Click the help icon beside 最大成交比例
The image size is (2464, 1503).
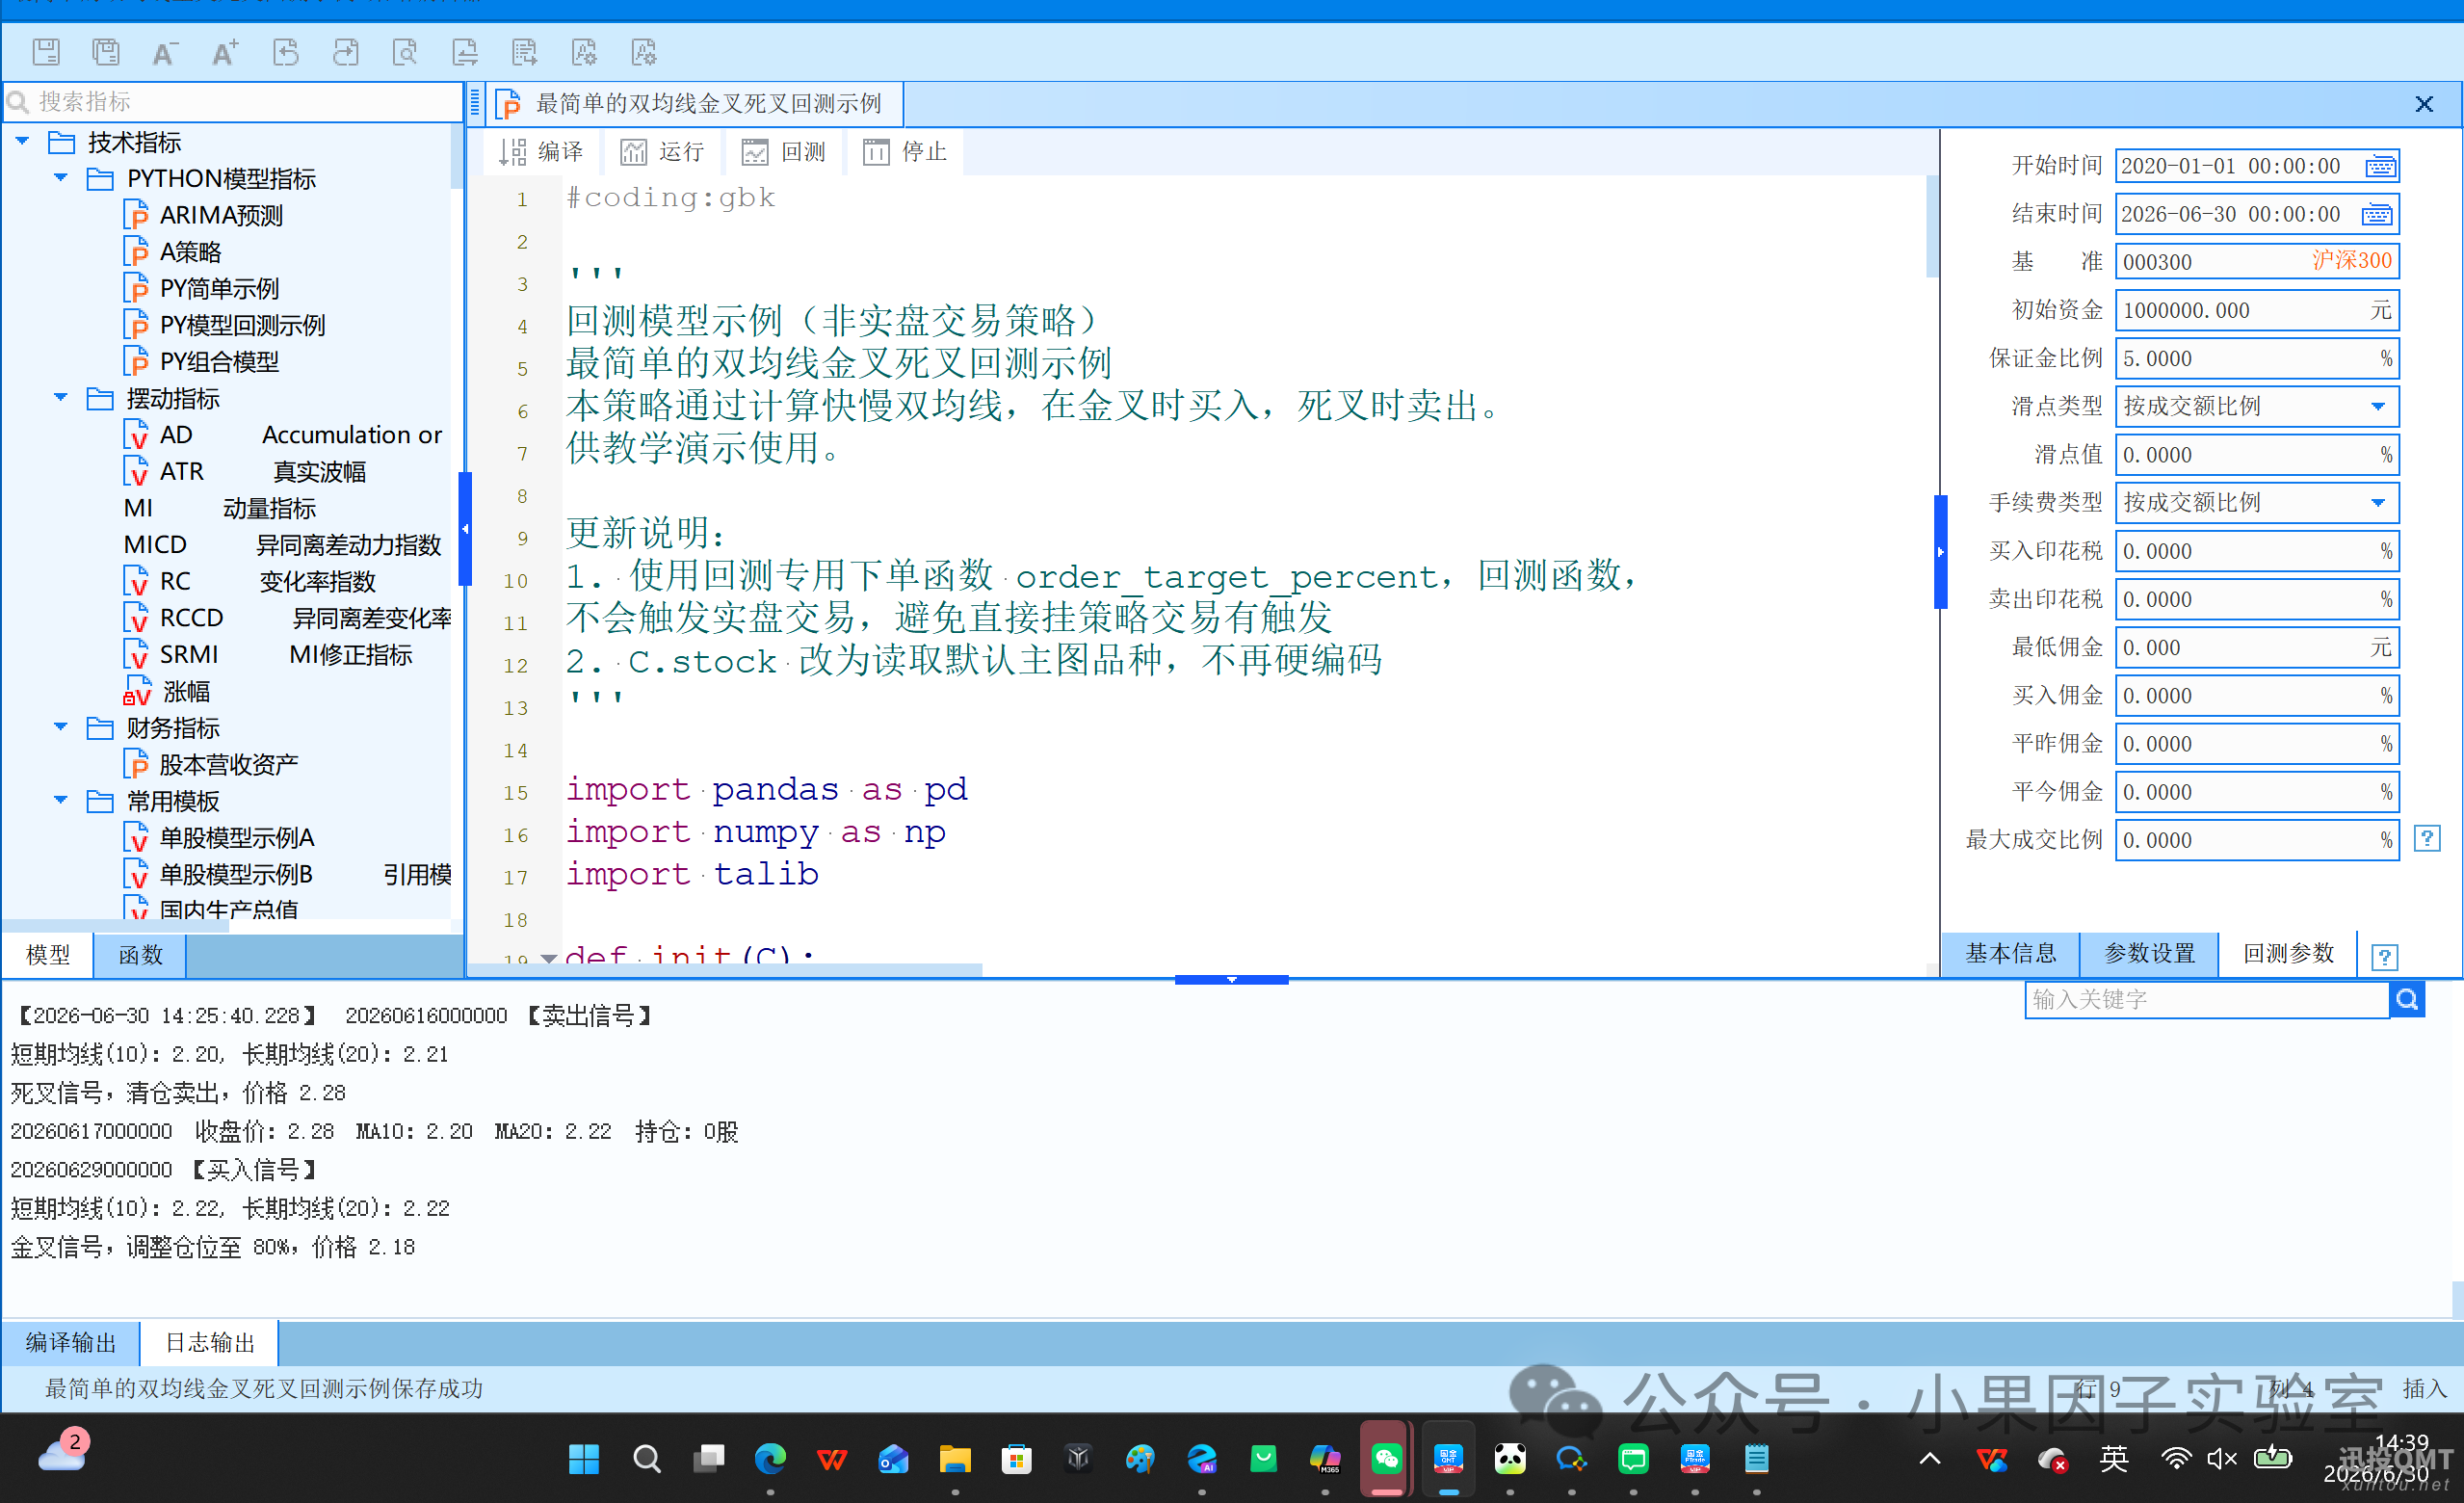coord(2427,839)
